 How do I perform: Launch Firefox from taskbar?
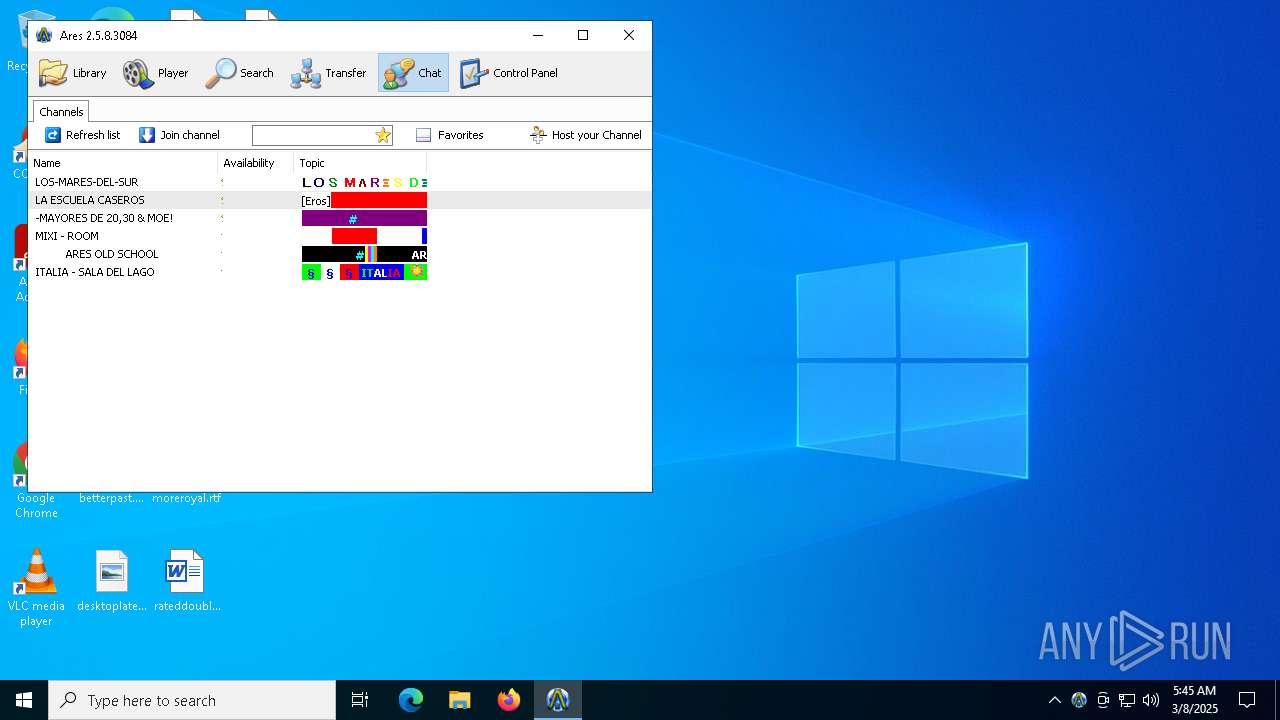click(509, 700)
